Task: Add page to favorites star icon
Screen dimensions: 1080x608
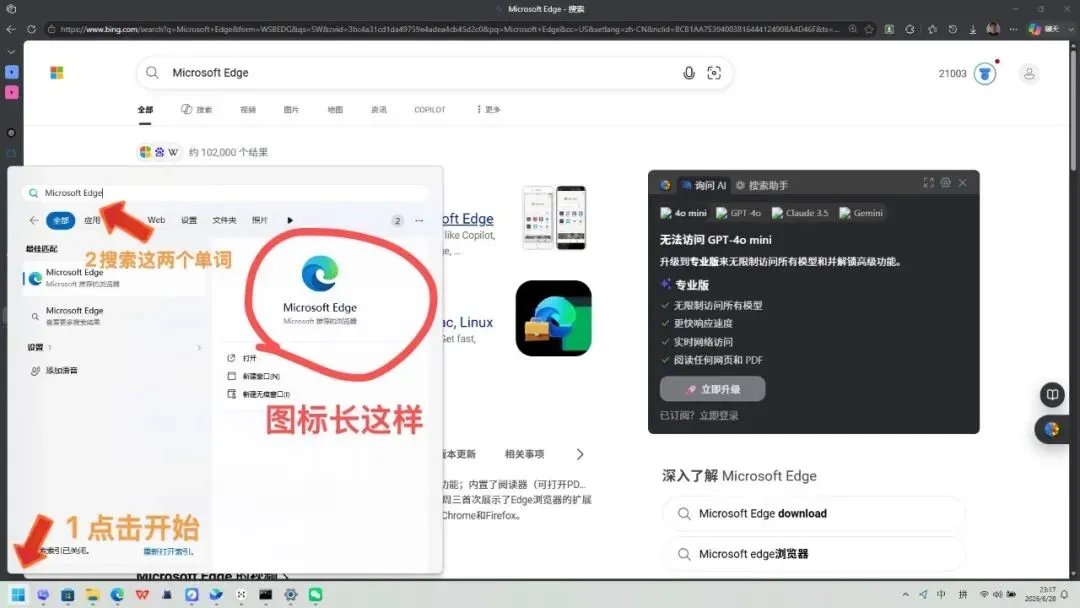Action: (x=869, y=29)
